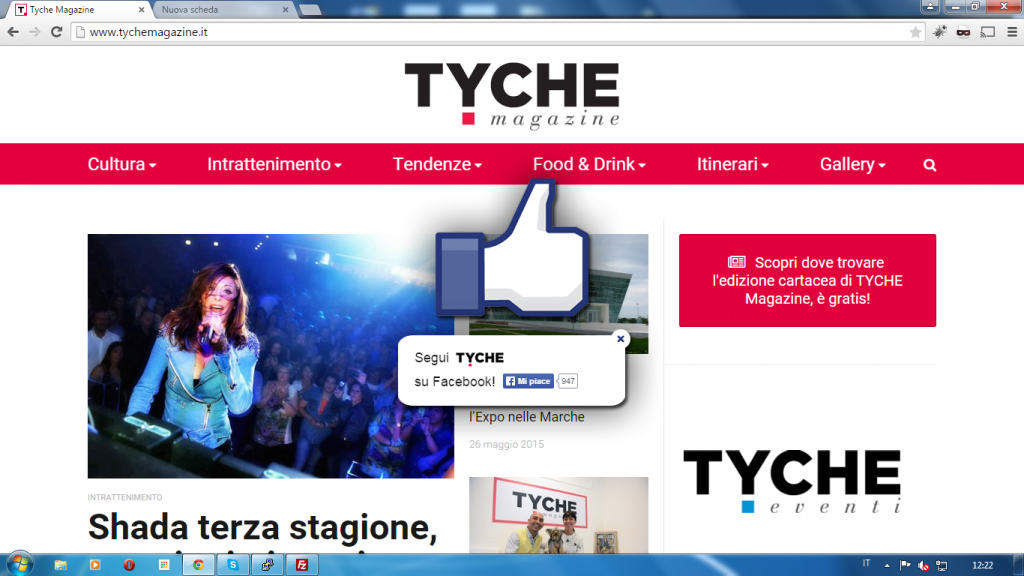
Task: Open the Shada concert featured image
Action: pos(270,356)
